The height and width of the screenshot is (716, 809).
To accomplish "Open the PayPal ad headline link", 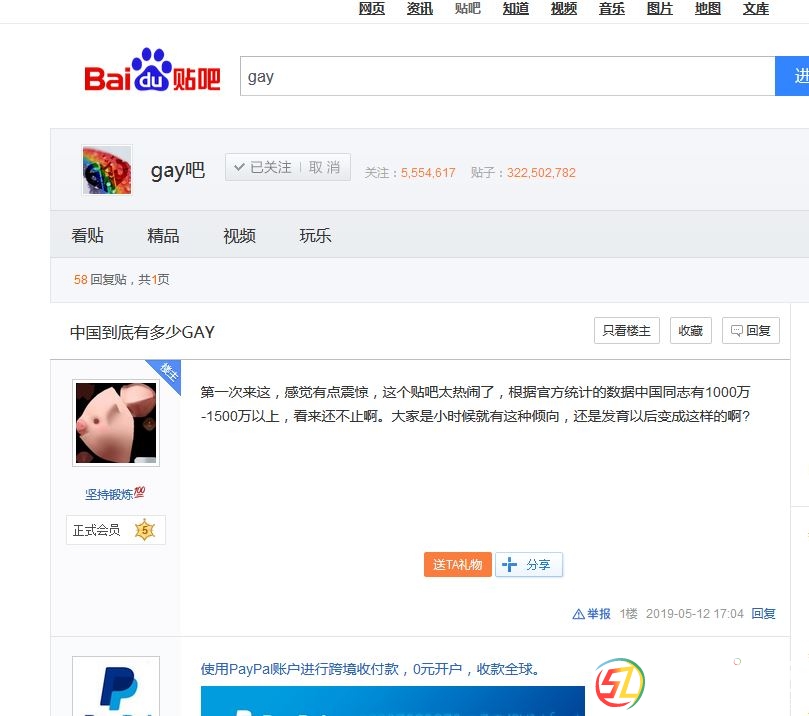I will (x=371, y=669).
